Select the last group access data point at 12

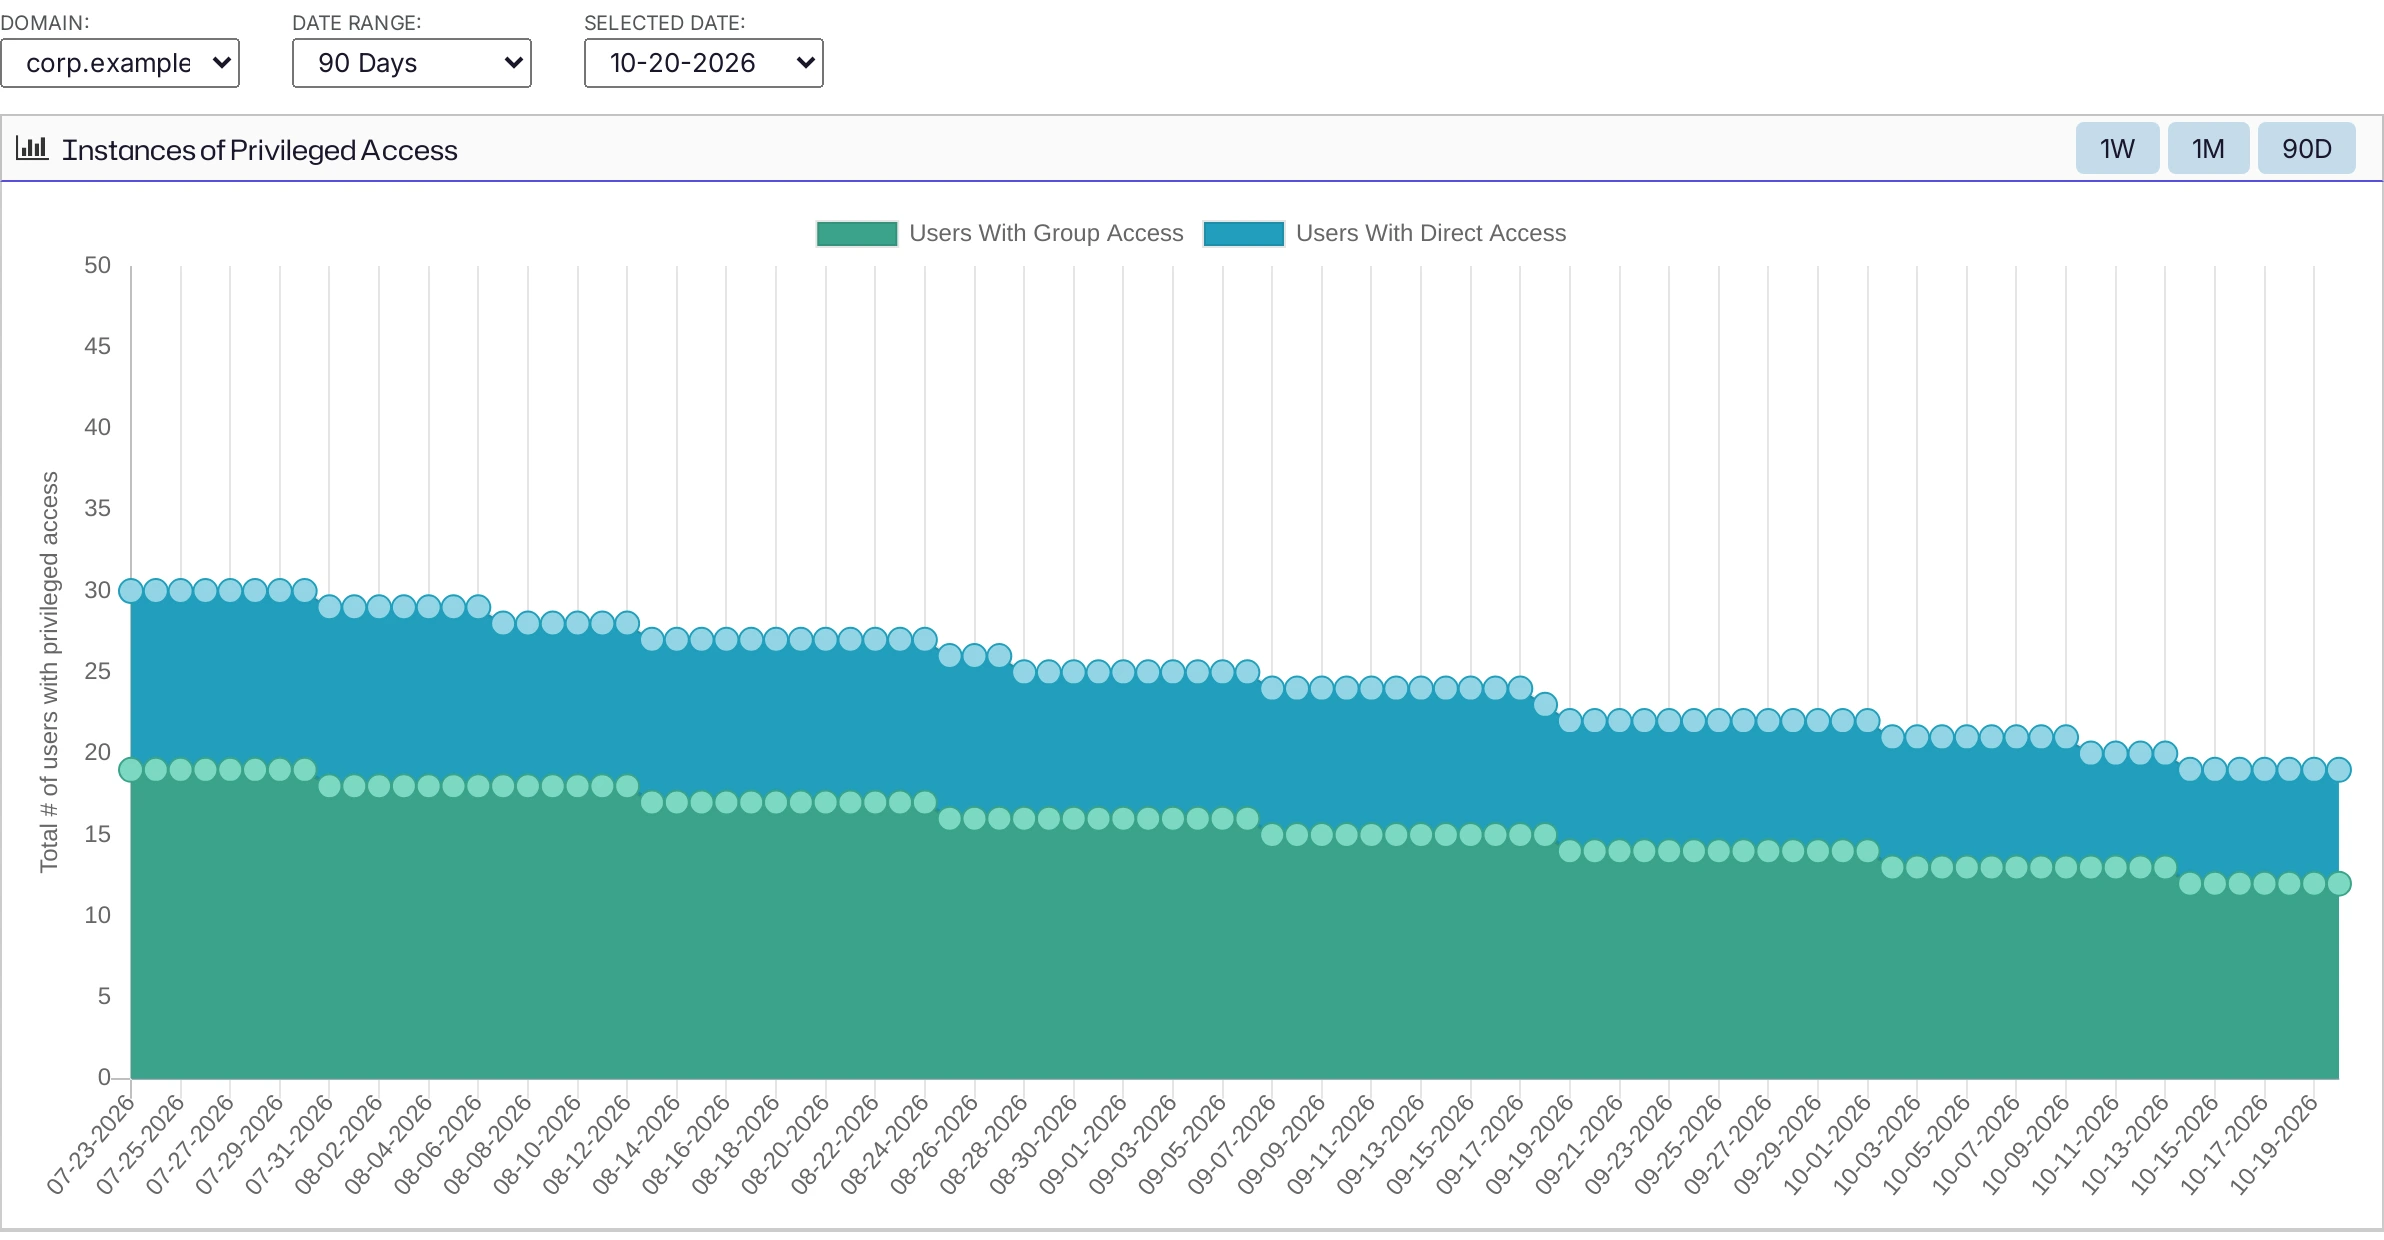coord(2339,883)
